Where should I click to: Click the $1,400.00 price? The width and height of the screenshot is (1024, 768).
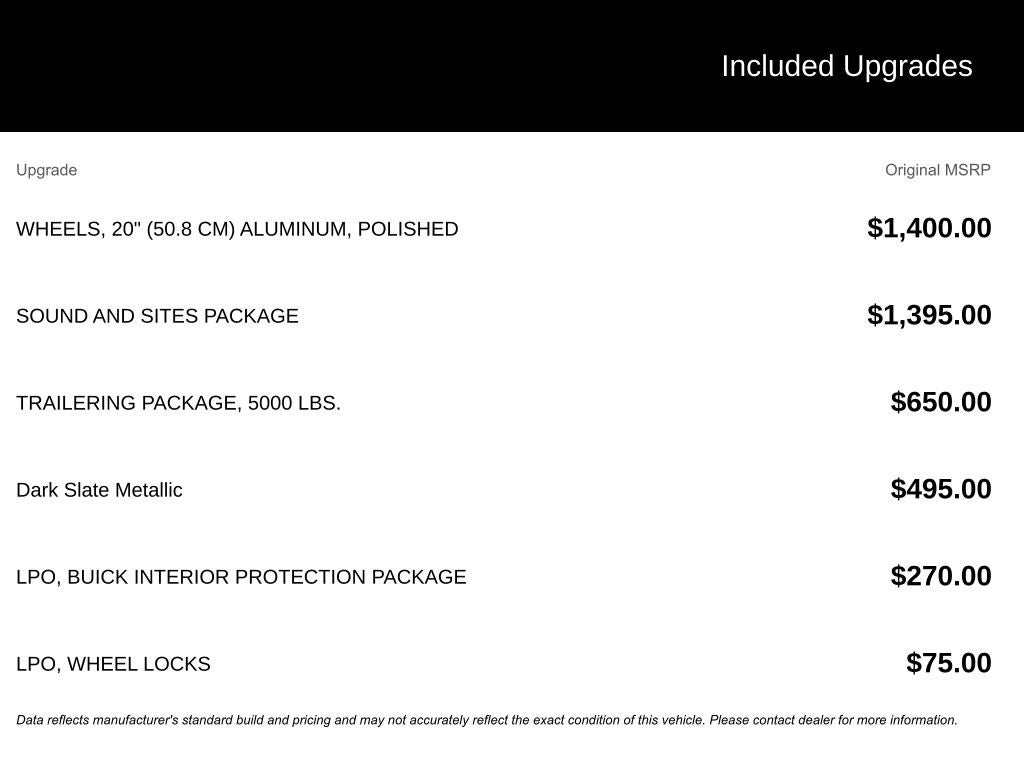(x=929, y=228)
